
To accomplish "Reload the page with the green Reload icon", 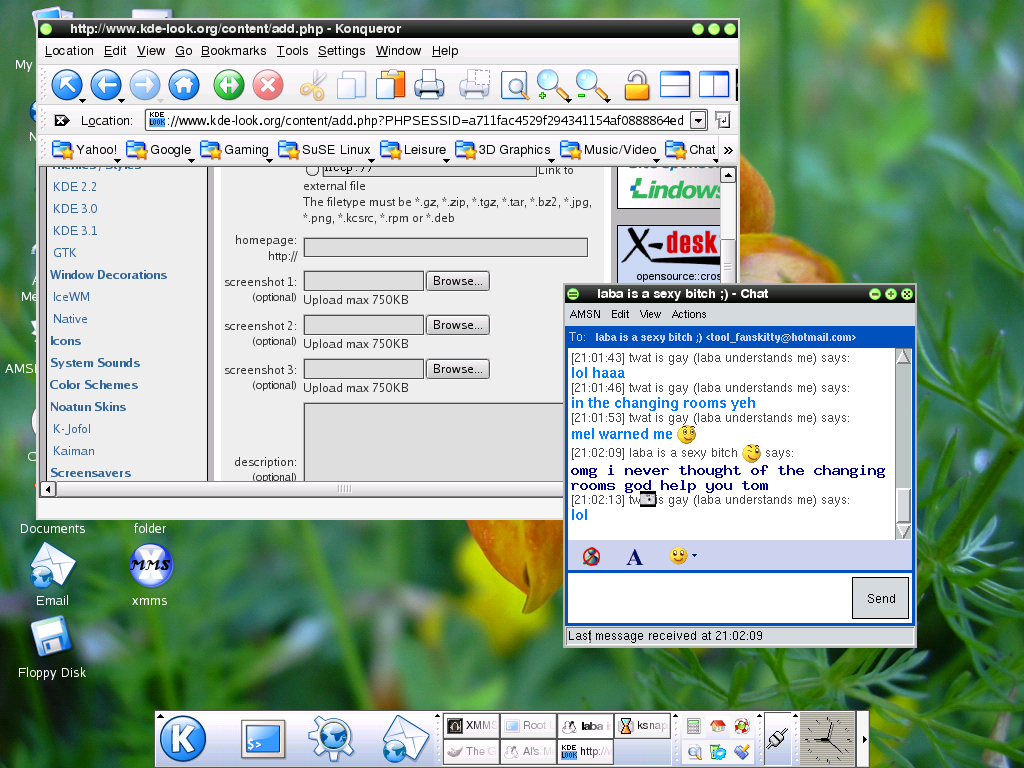I will (x=229, y=85).
